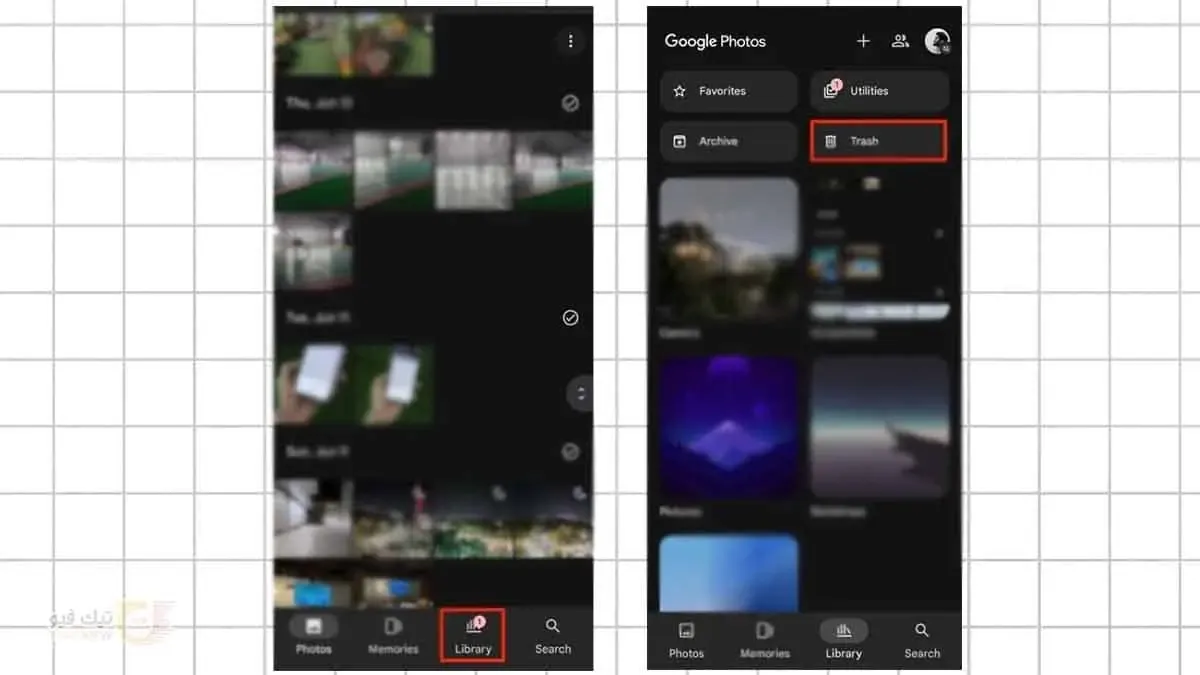Tap Search tab on the right phone
Image resolution: width=1200 pixels, height=675 pixels.
922,640
